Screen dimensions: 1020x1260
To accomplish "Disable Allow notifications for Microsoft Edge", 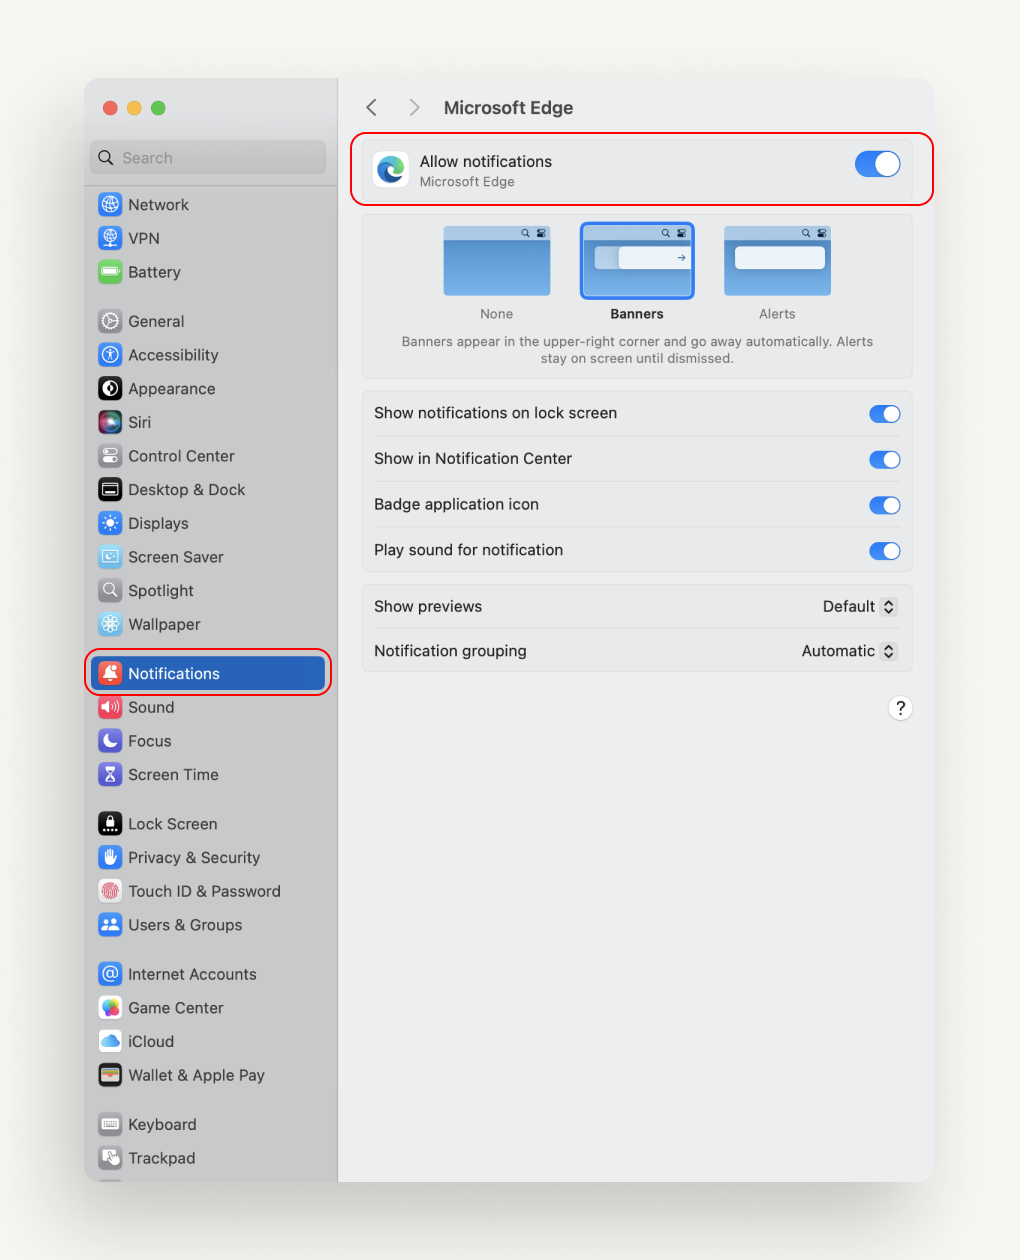I will click(x=877, y=164).
